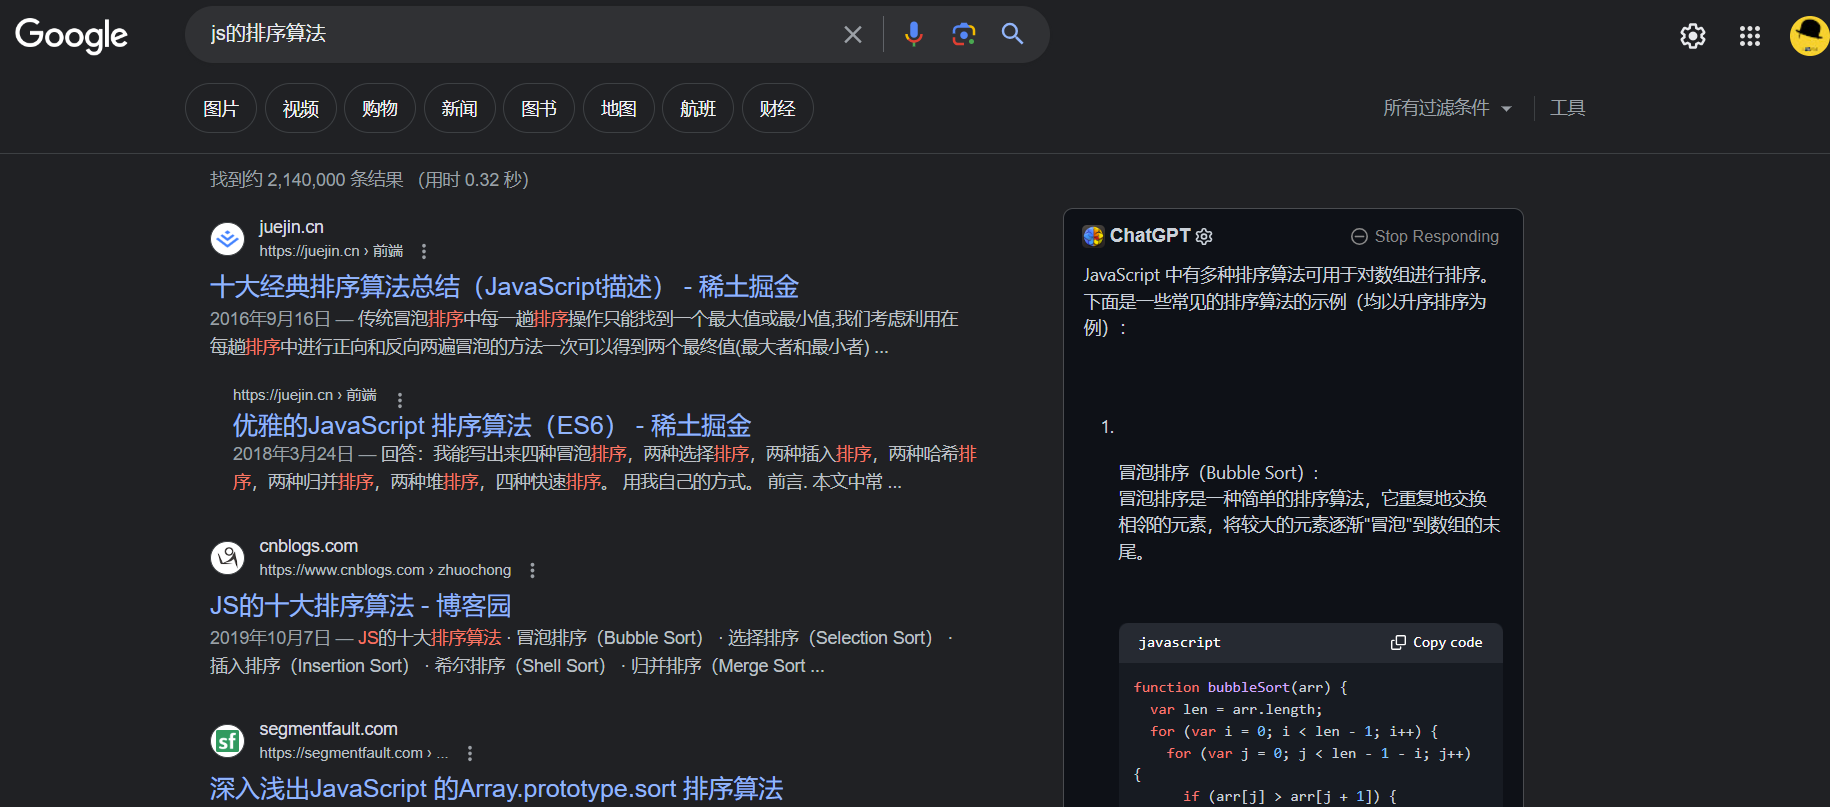Click 冒泡排序 (Bubble Sort) heading text
Screen dimensions: 1830x807
pyautogui.click(x=1219, y=473)
